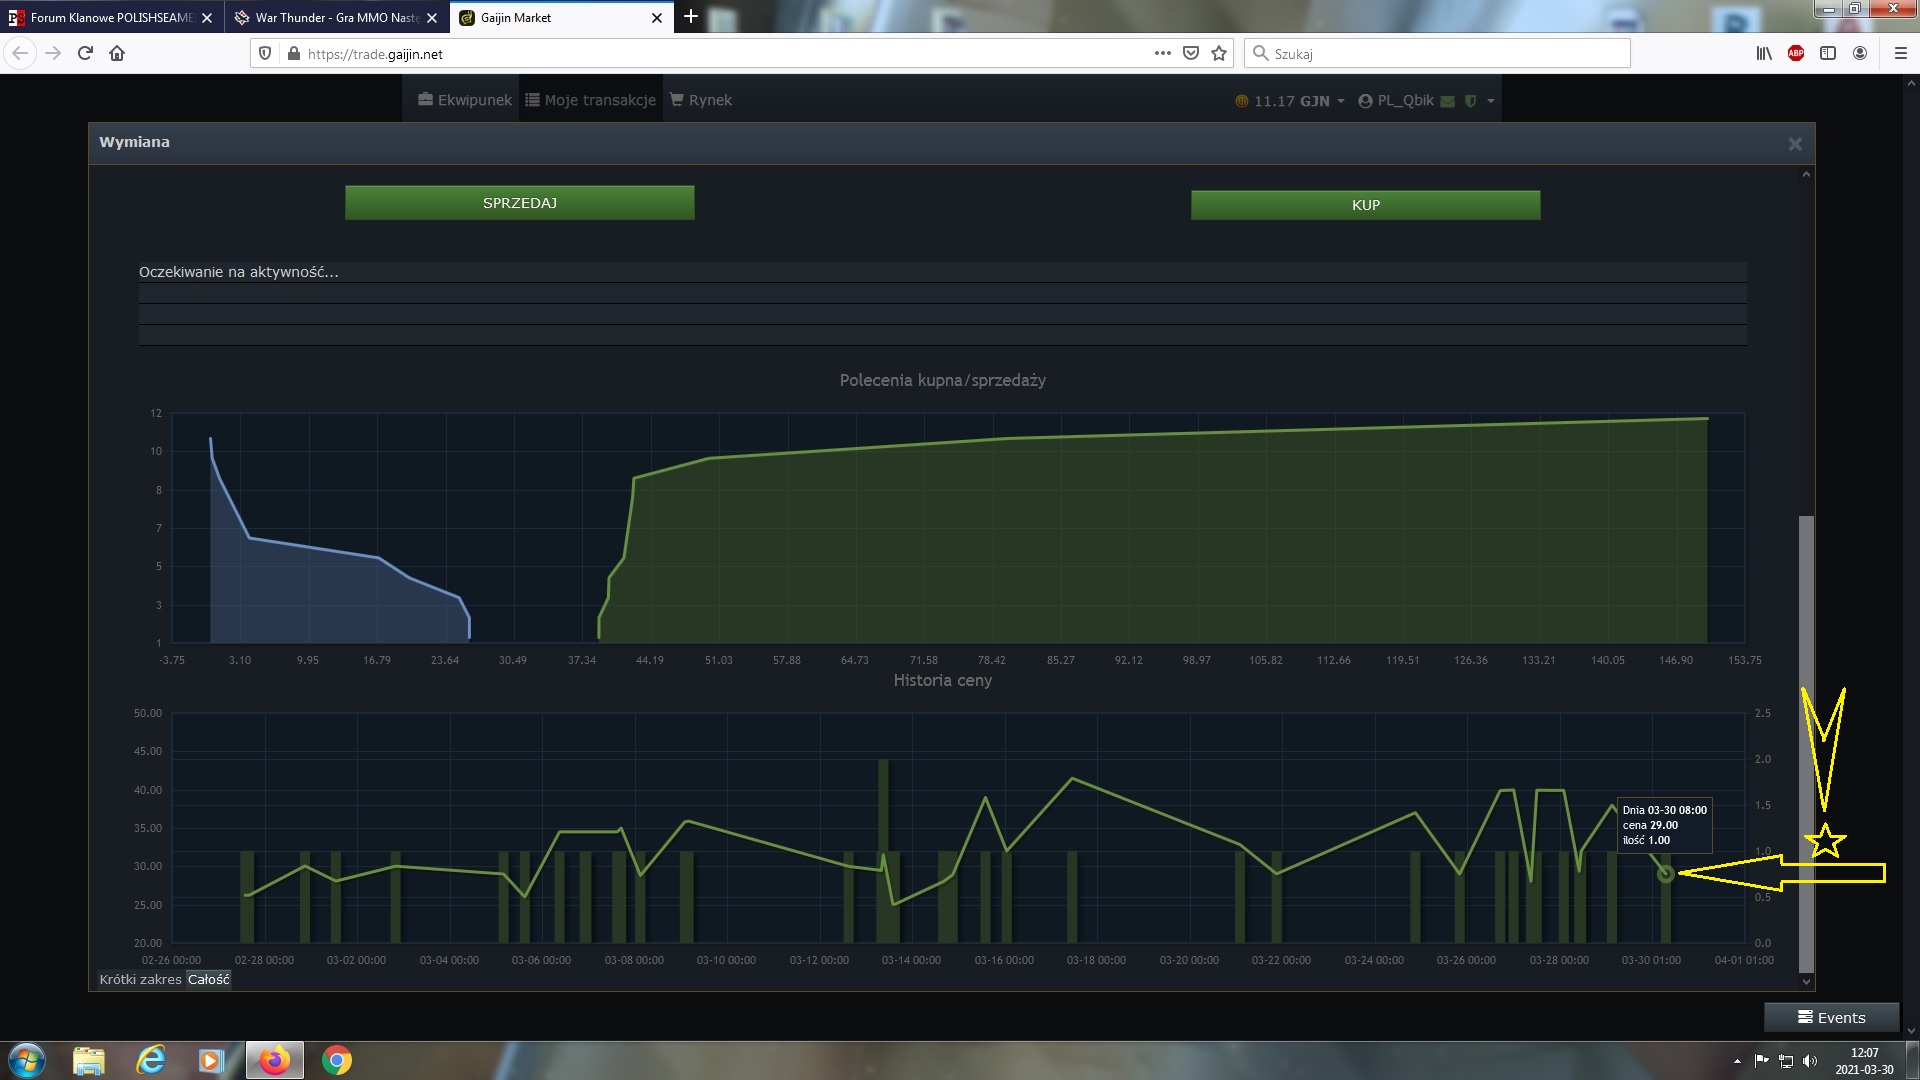Expand the 11.17 GJN balance dropdown
The width and height of the screenshot is (1920, 1080).
(x=1290, y=101)
